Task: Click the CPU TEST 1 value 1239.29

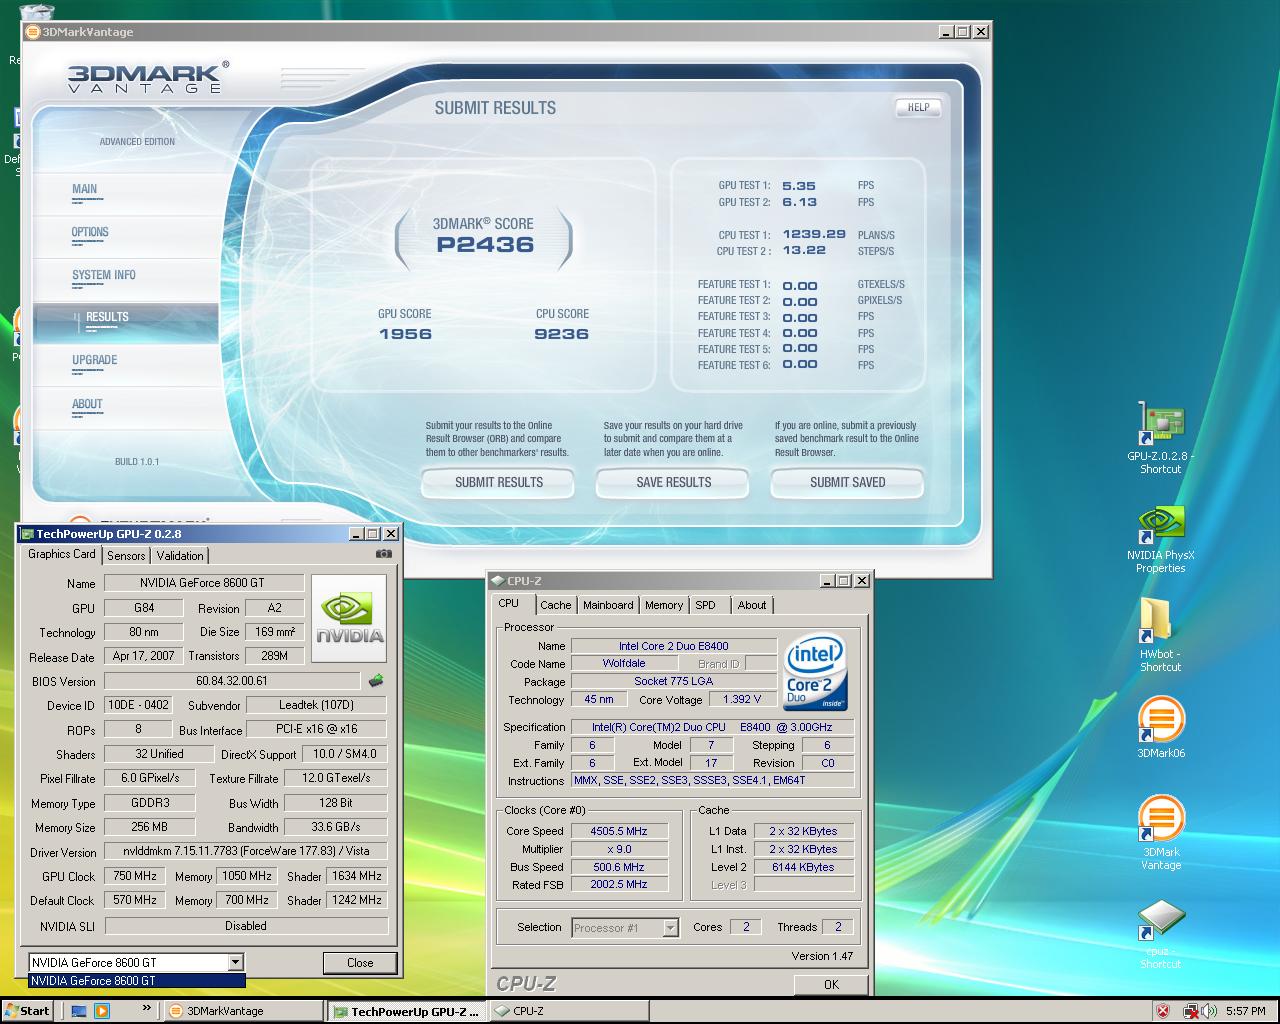Action: click(x=814, y=234)
